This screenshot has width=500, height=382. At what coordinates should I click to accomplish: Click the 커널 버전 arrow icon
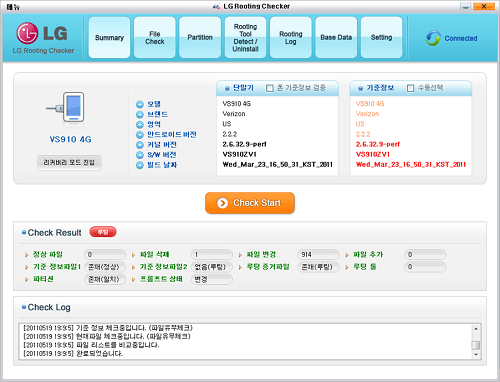point(140,145)
